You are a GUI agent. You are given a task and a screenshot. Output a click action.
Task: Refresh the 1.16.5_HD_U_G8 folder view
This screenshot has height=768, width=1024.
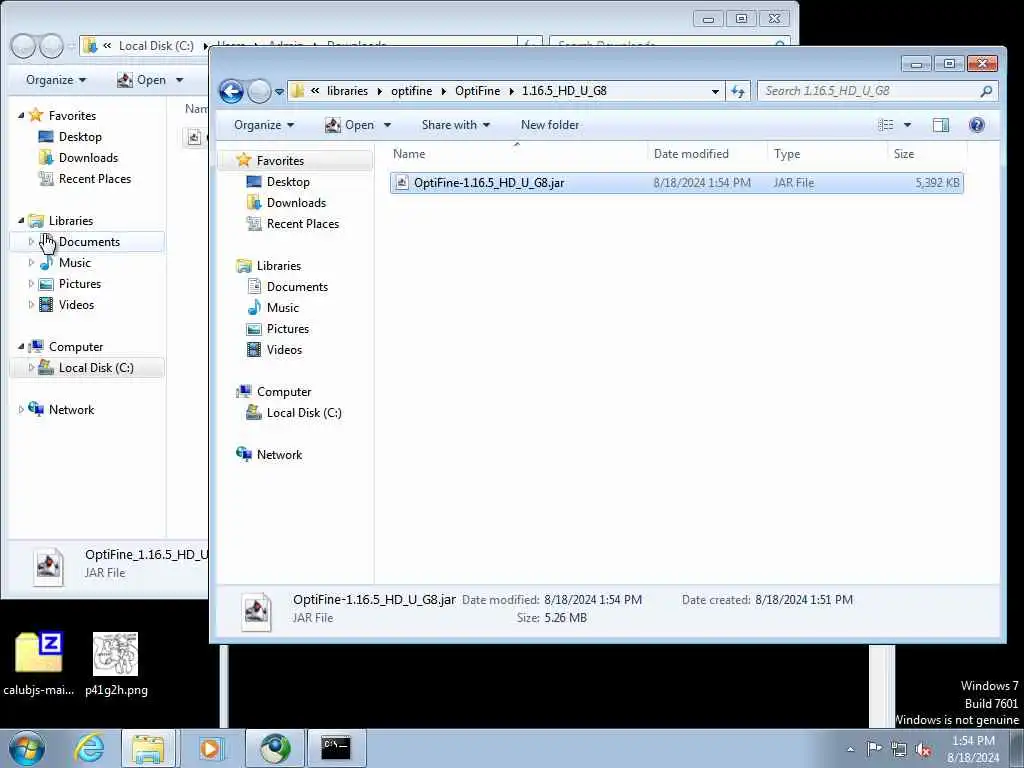(738, 91)
